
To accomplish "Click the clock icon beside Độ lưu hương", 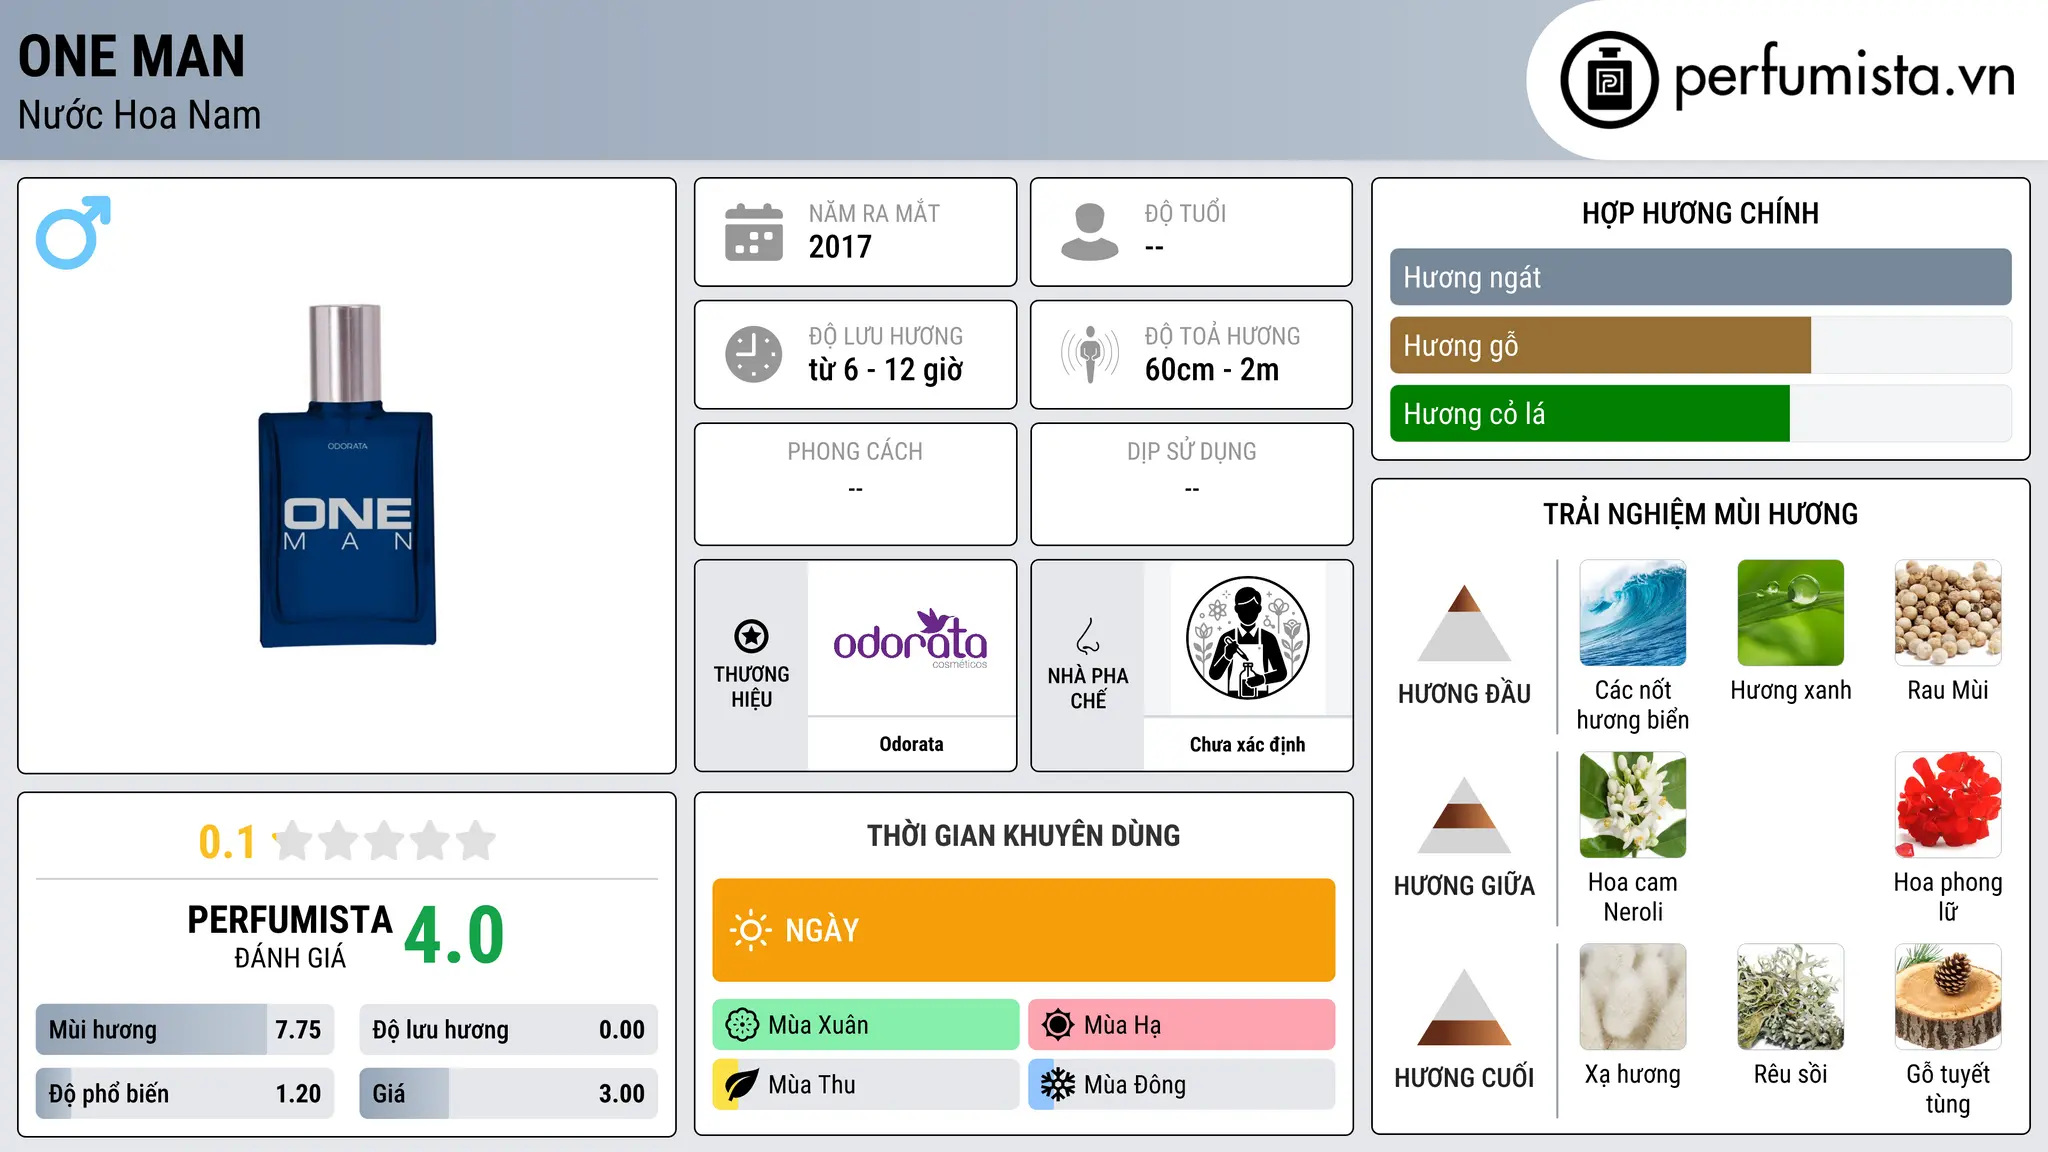I will pos(754,354).
